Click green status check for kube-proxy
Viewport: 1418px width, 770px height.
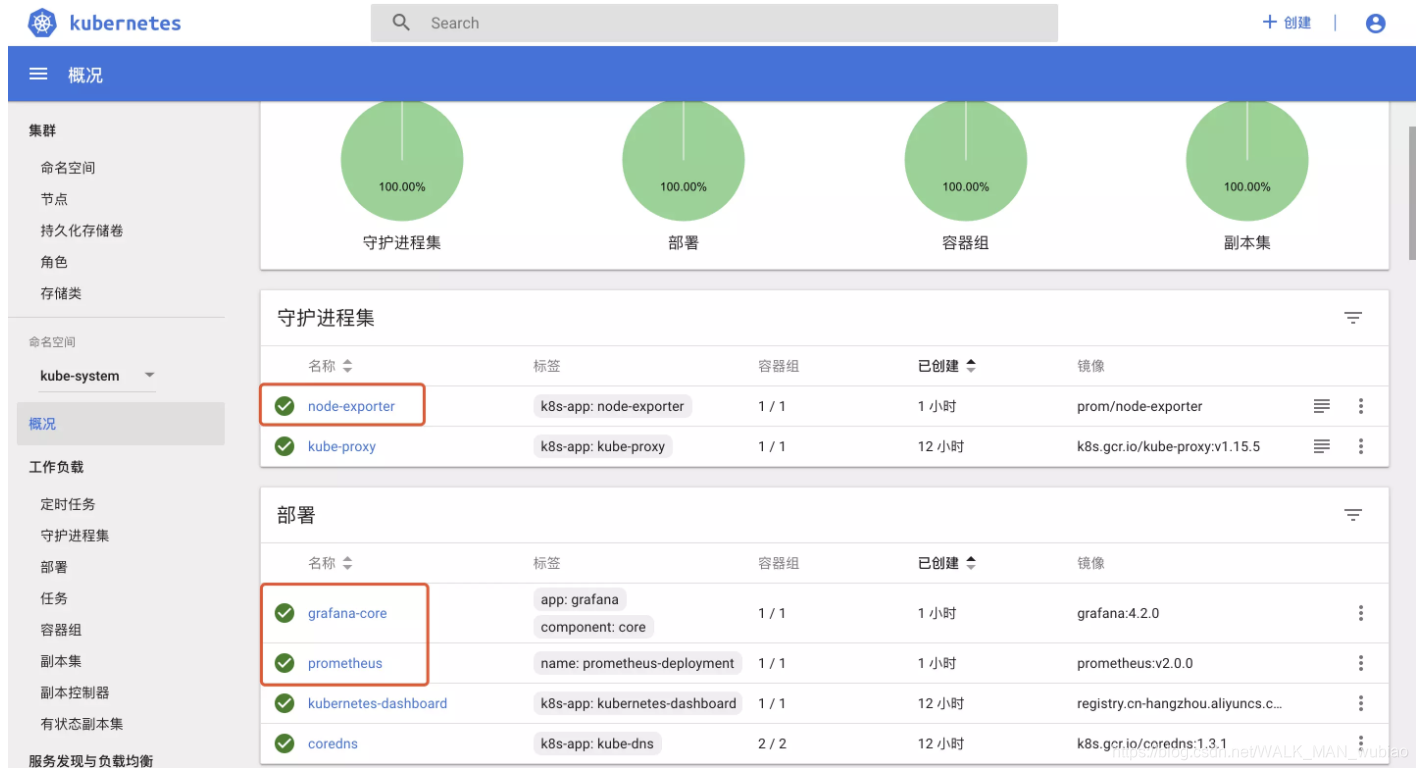point(285,446)
